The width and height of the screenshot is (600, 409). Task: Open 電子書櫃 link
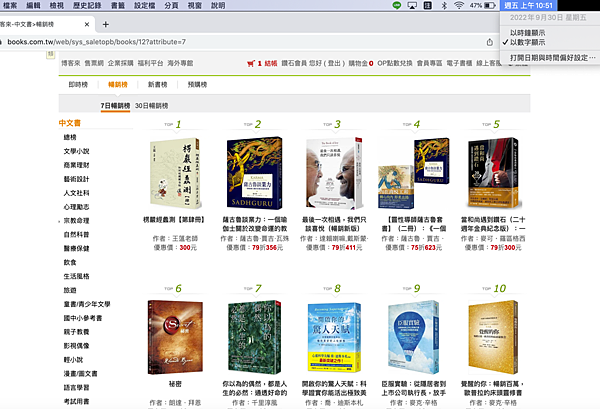[x=459, y=64]
